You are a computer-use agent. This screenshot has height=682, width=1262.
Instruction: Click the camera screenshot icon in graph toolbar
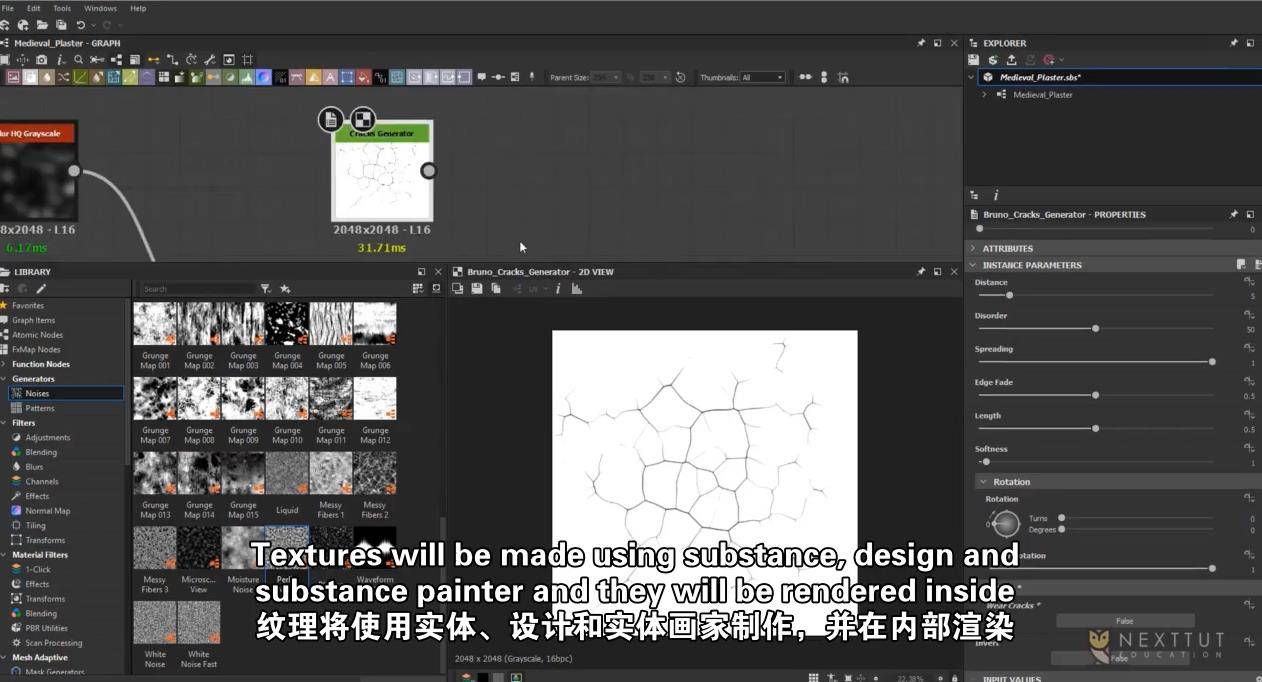[41, 60]
